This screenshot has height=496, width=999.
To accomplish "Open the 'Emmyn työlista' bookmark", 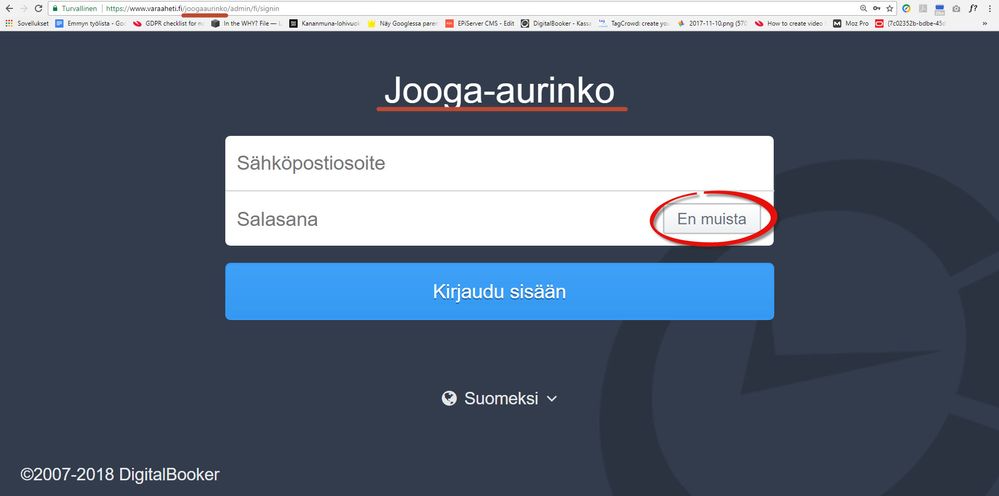I will click(x=91, y=24).
